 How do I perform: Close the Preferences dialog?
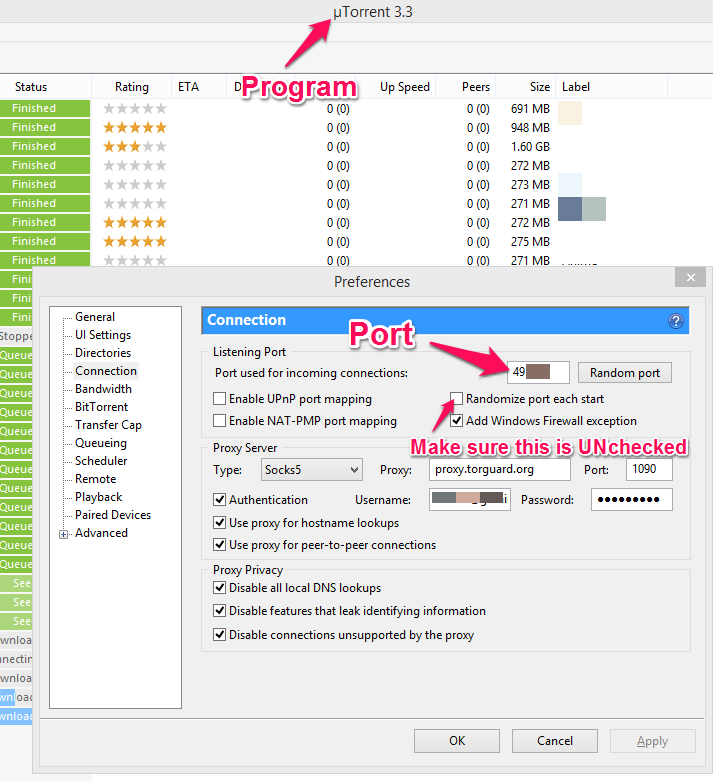tap(691, 277)
